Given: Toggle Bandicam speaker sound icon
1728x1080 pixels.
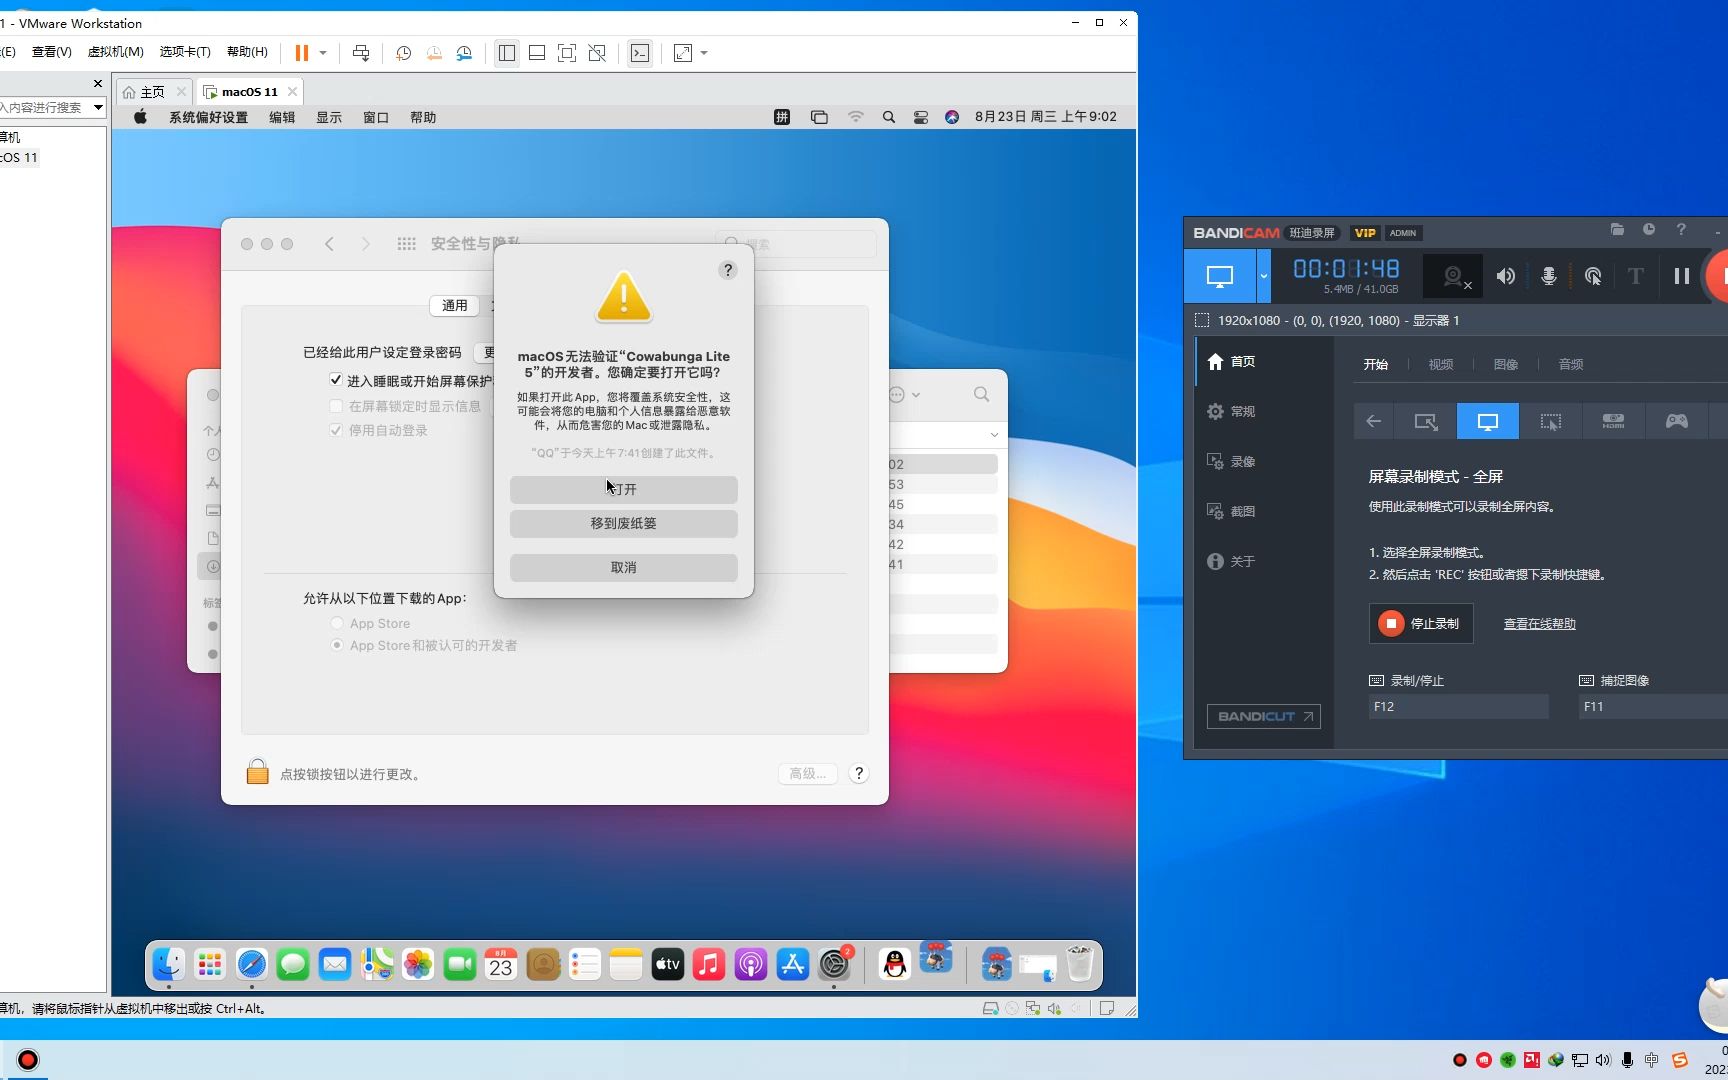Looking at the screenshot, I should (x=1505, y=276).
